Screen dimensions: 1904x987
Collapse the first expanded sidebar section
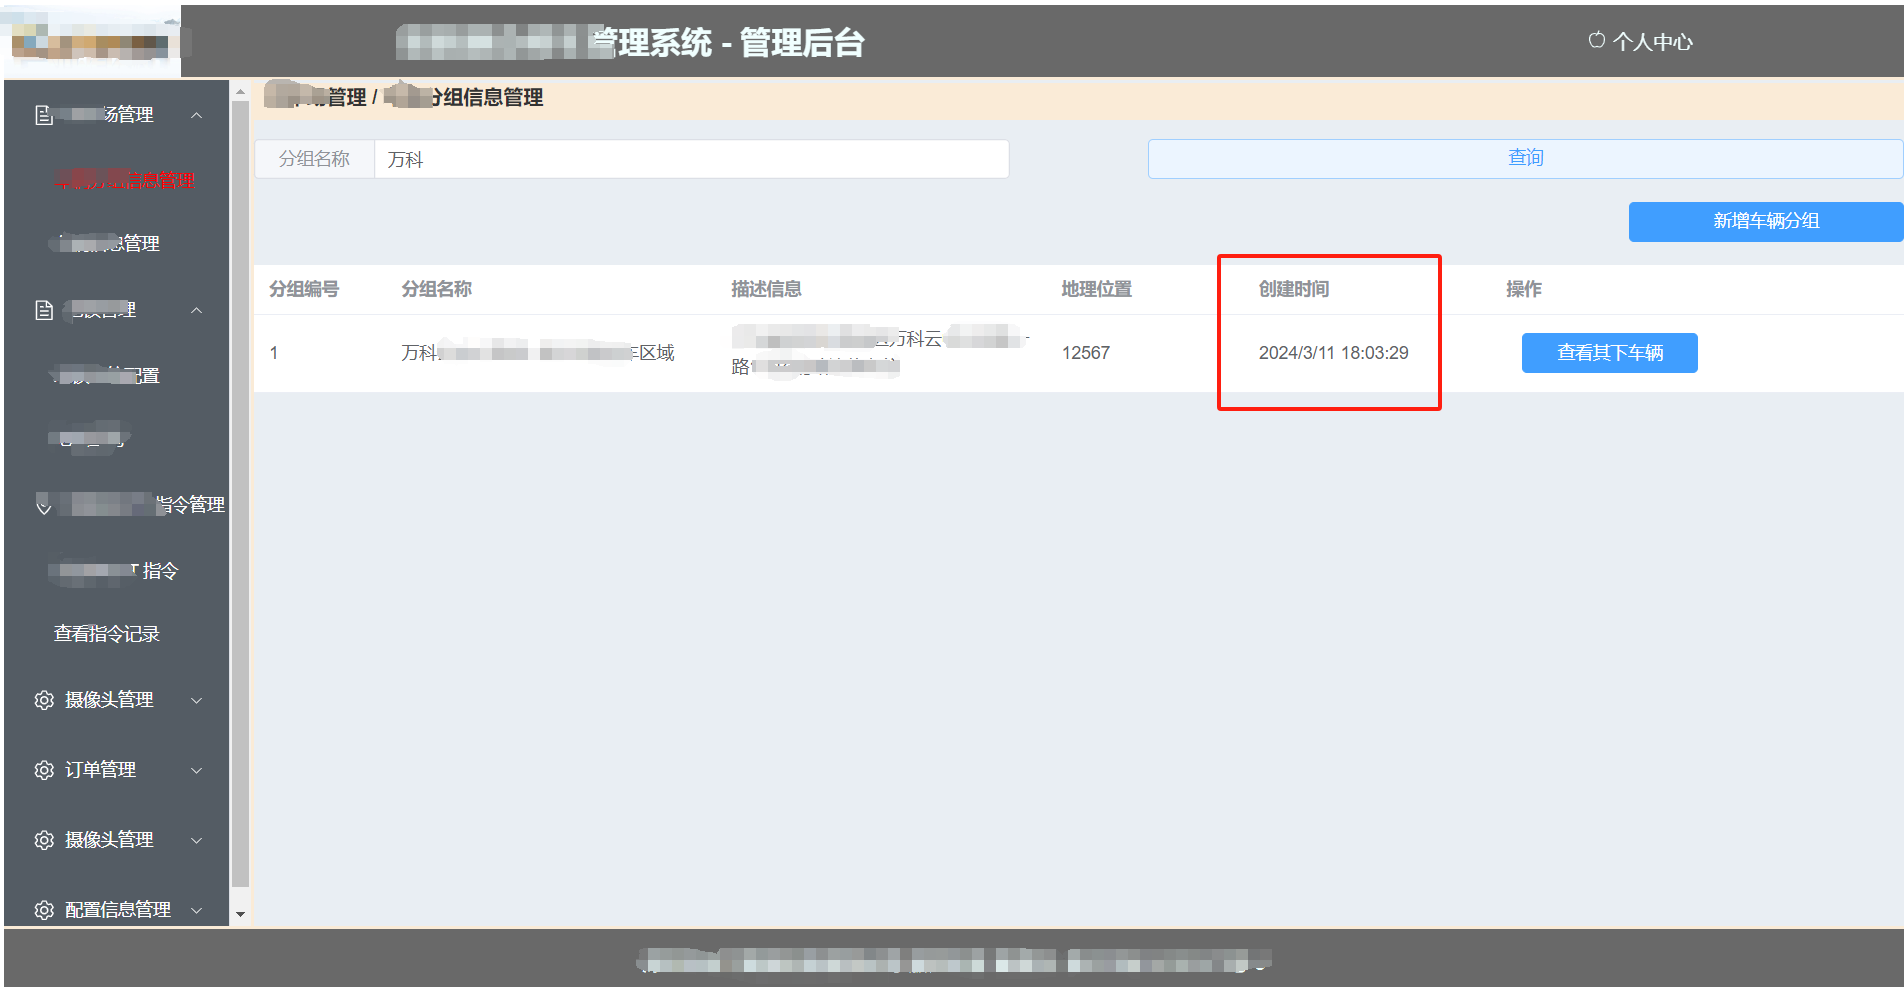click(x=196, y=113)
